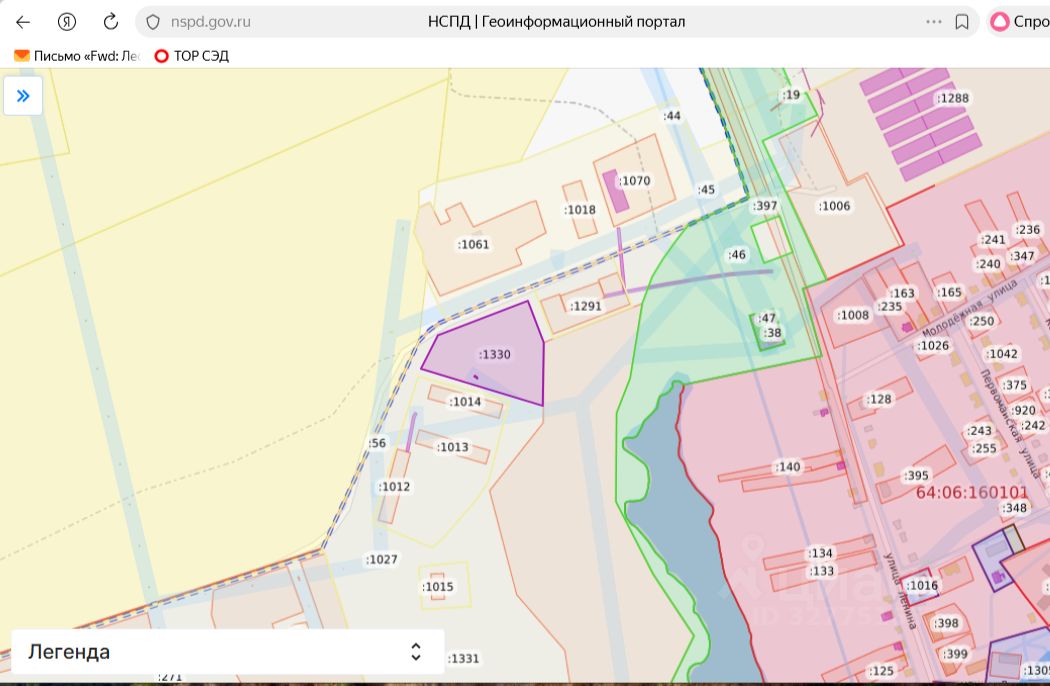This screenshot has width=1050, height=686.
Task: Select the address field nspd.gov.ru
Action: pos(210,22)
